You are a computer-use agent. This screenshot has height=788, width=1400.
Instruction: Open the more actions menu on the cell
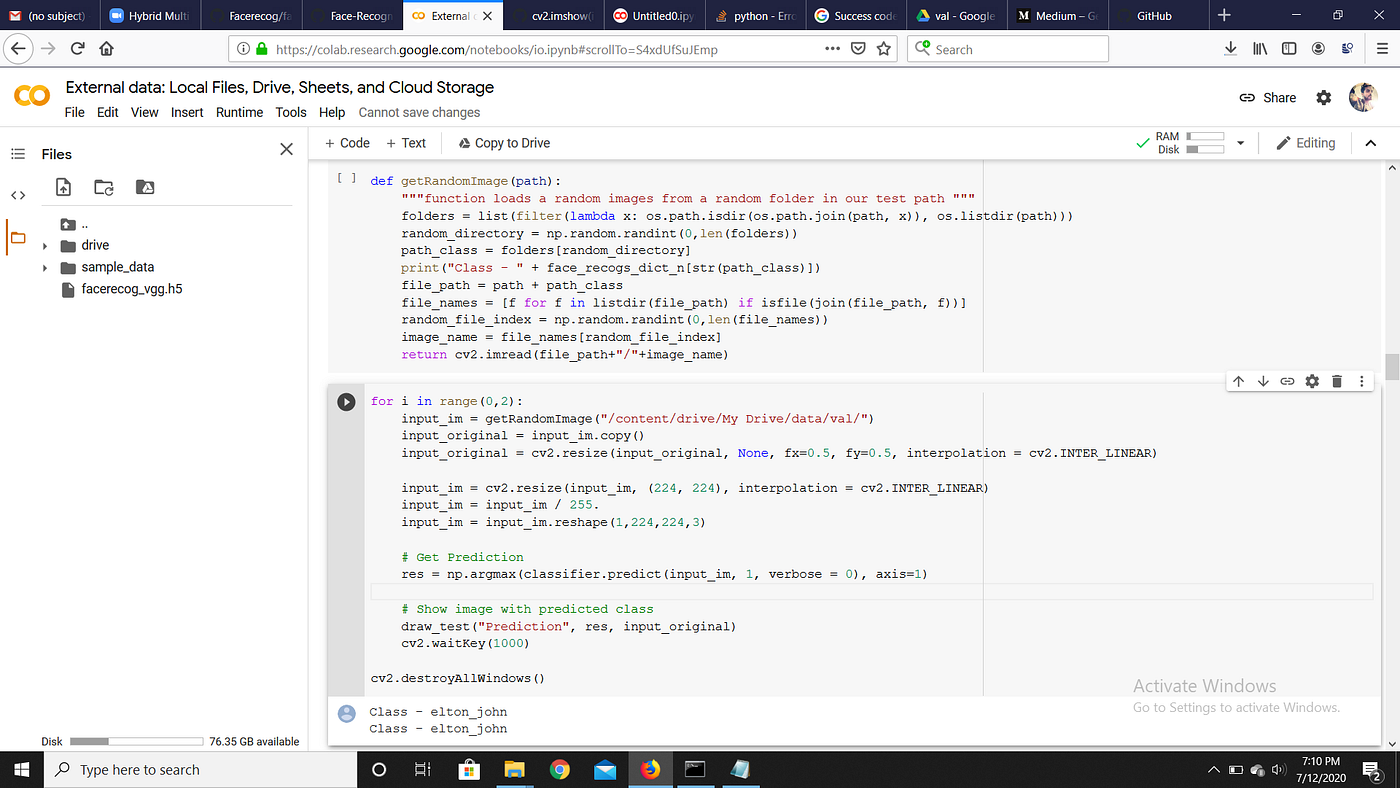pyautogui.click(x=1361, y=381)
